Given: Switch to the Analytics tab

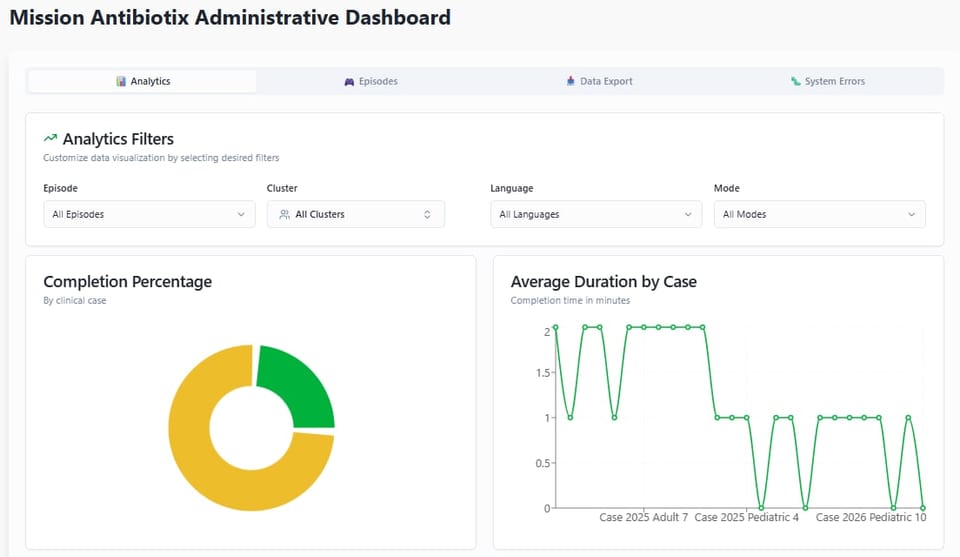Looking at the screenshot, I should tap(142, 81).
